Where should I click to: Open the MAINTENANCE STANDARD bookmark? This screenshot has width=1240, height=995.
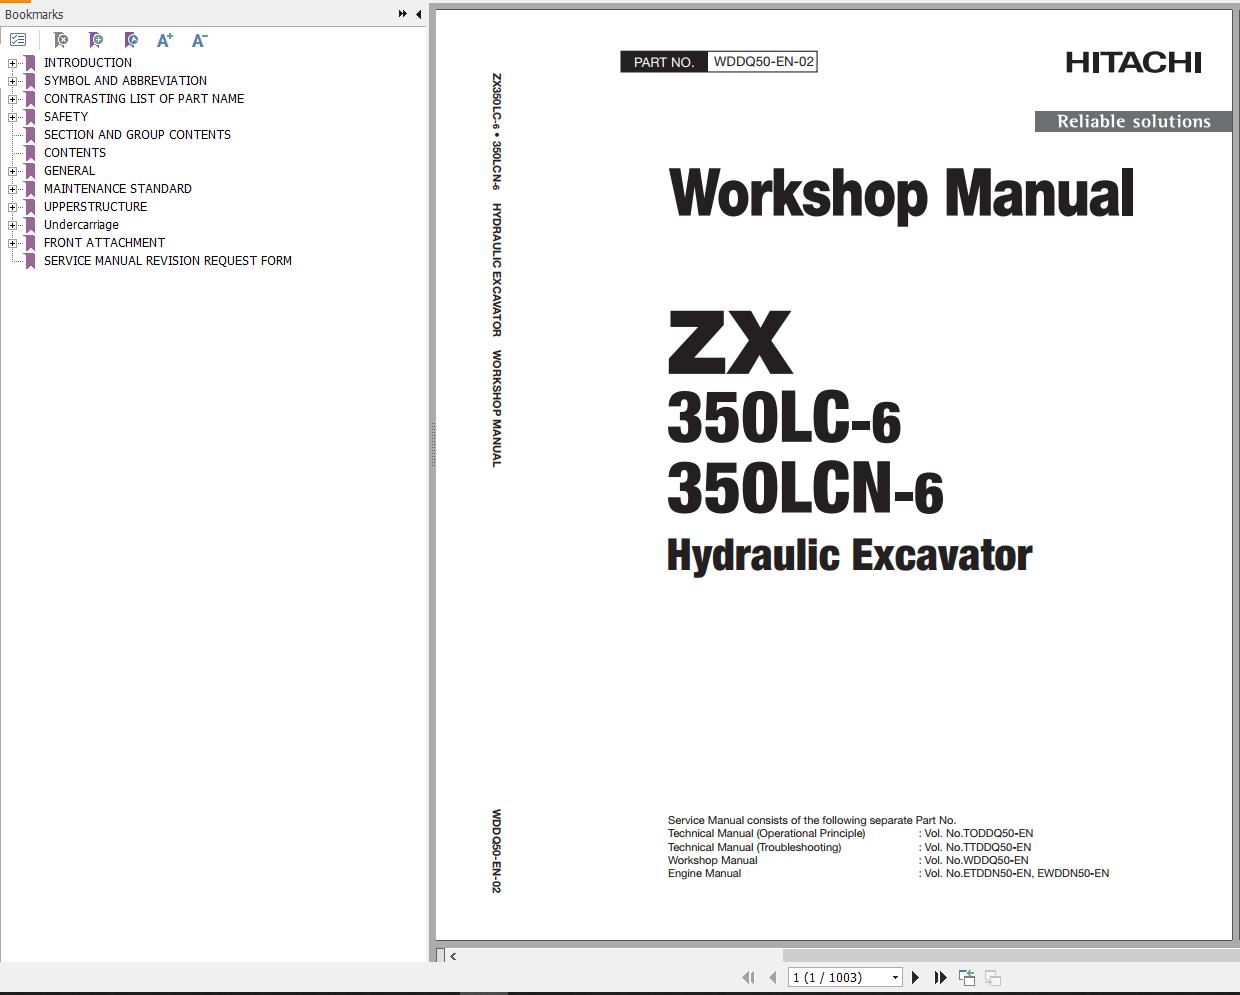coord(118,189)
